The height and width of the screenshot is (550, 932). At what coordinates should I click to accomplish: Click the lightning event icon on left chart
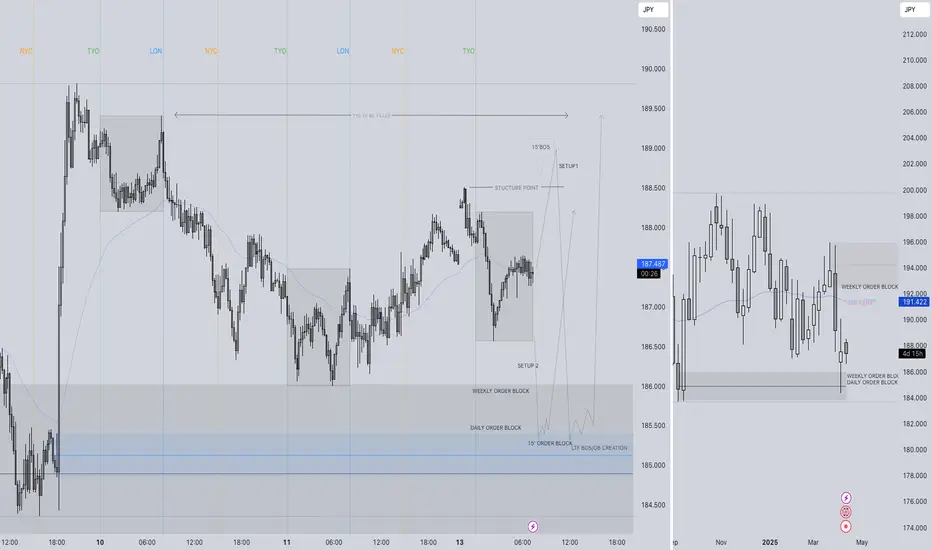pyautogui.click(x=533, y=526)
